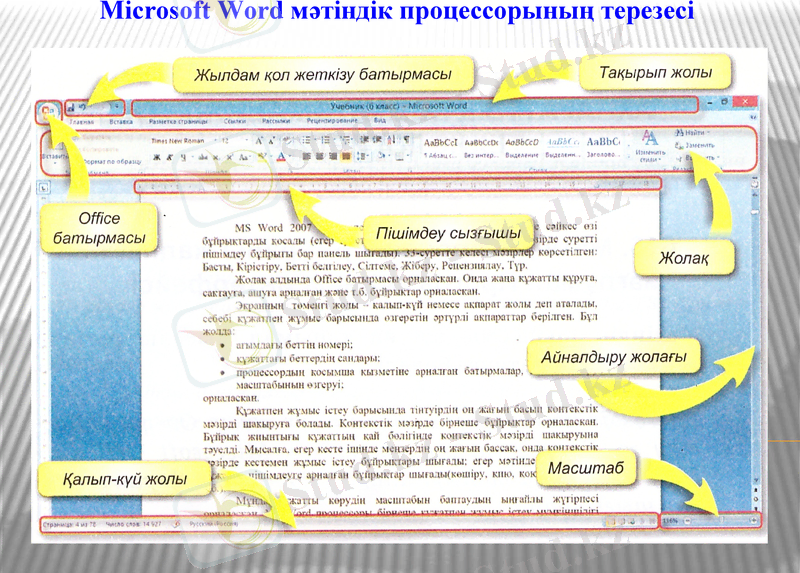The image size is (800, 573).
Task: Open the Разметка страницы tab
Action: 178,122
